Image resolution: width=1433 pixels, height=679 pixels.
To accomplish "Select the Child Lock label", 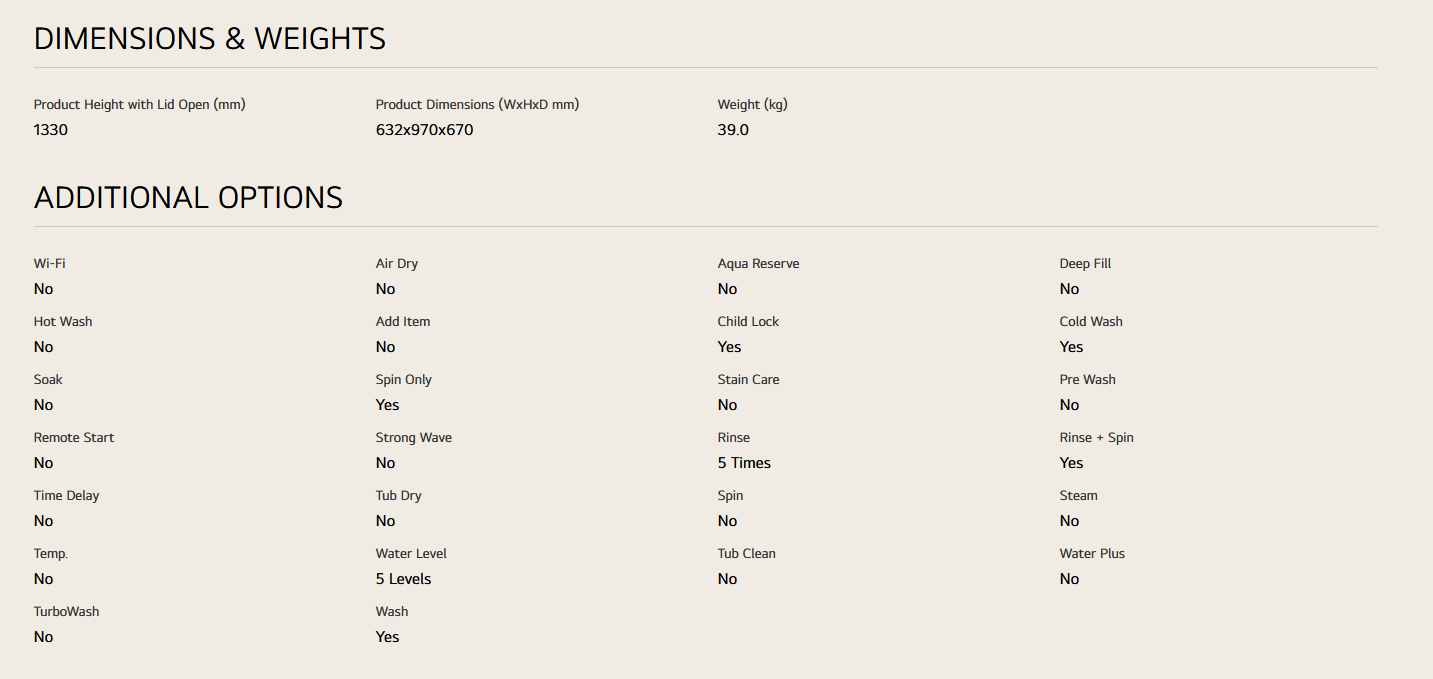I will tap(748, 322).
